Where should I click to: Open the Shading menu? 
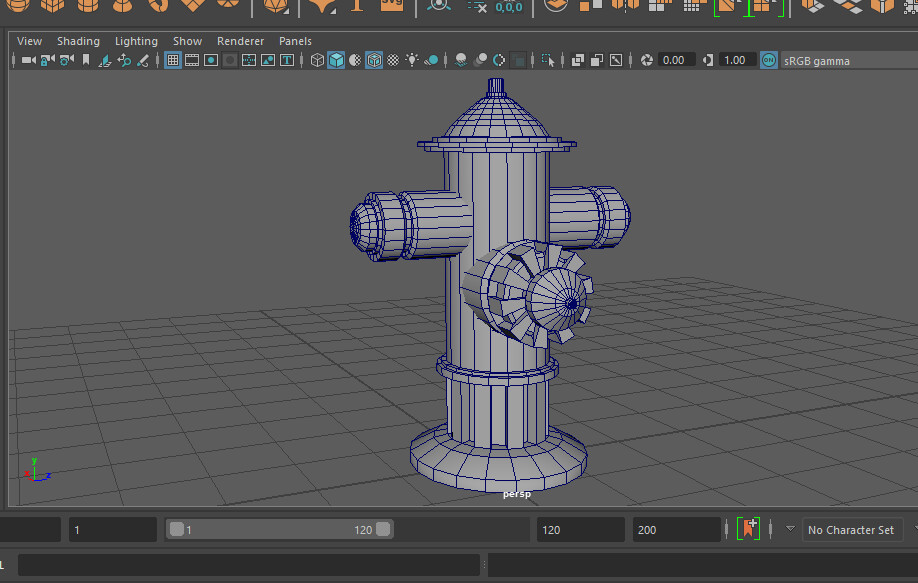(x=78, y=41)
